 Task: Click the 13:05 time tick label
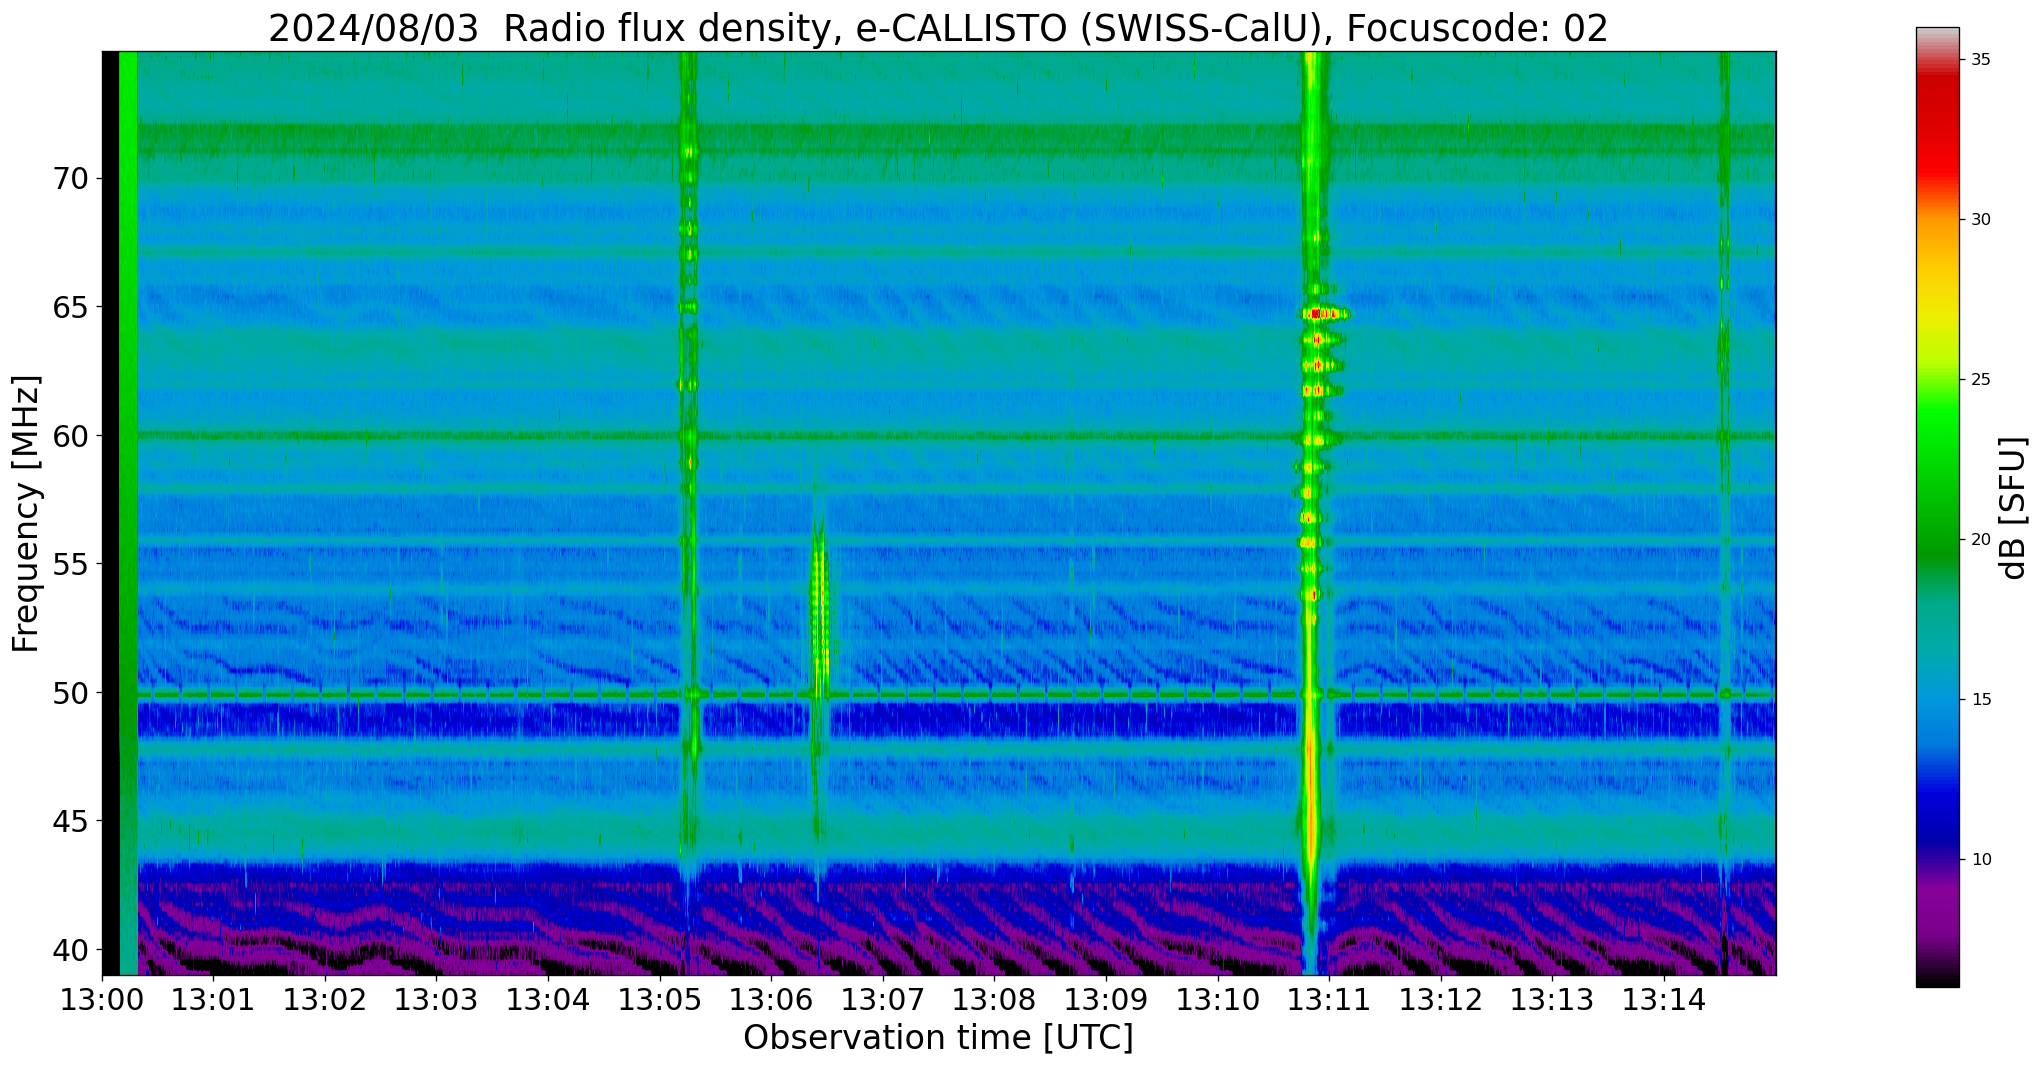coord(660,1000)
